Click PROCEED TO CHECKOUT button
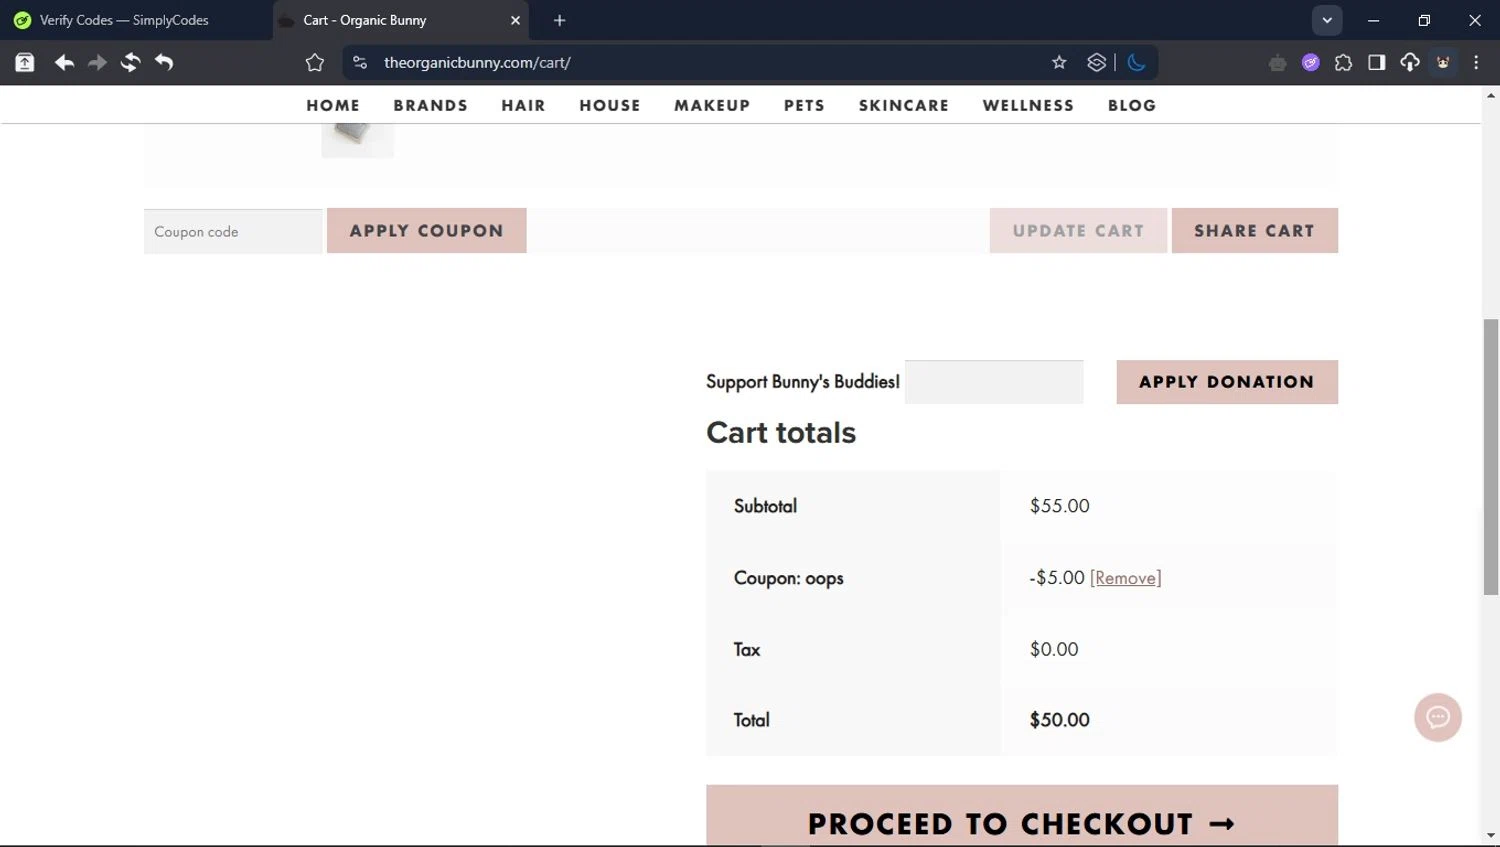This screenshot has width=1500, height=847. [x=1022, y=816]
